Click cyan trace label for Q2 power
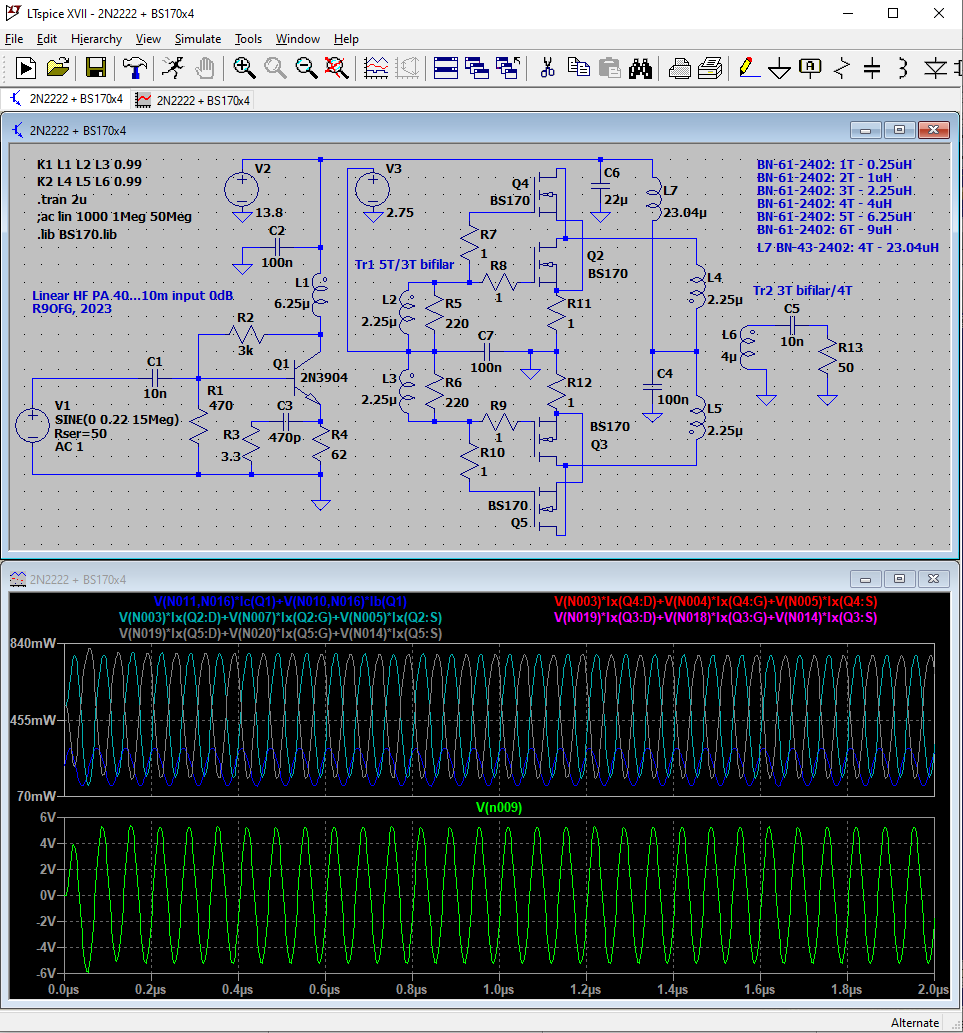 [x=280, y=617]
